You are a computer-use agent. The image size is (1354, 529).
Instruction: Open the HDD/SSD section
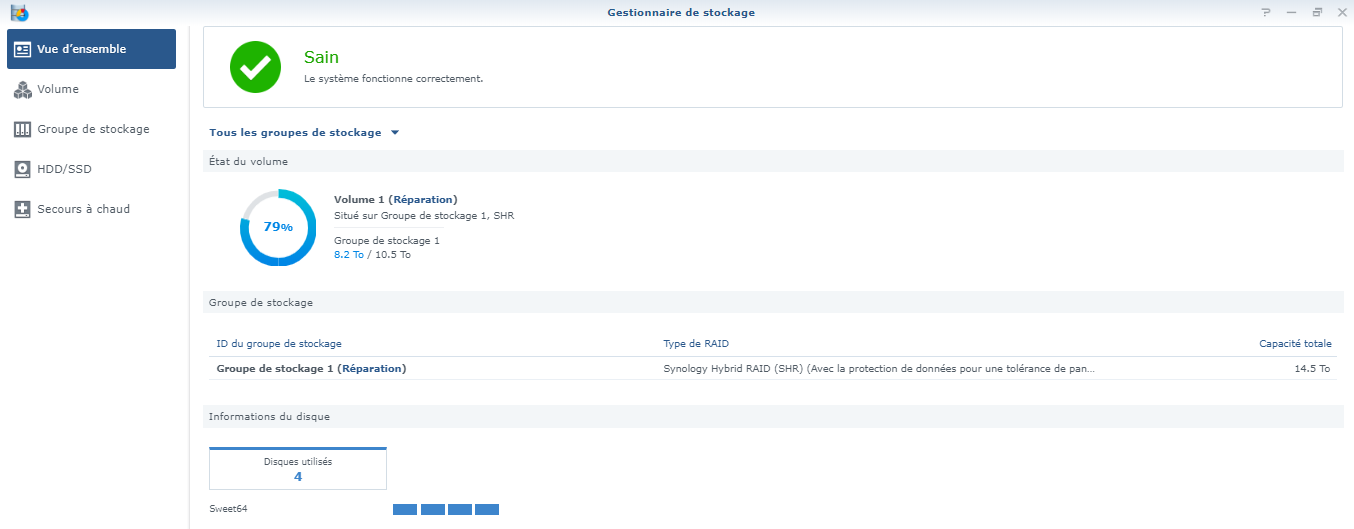[x=91, y=169]
